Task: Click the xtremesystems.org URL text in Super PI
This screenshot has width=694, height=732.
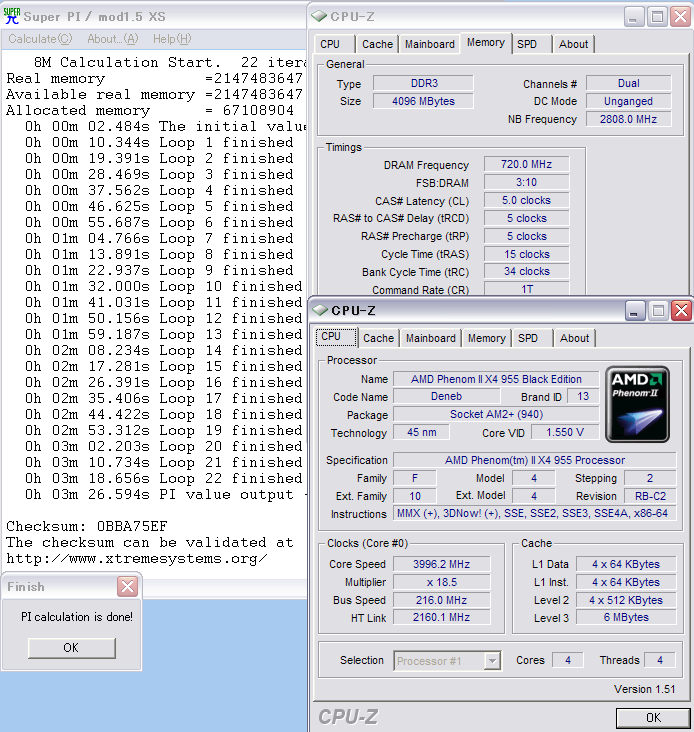Action: (x=137, y=558)
